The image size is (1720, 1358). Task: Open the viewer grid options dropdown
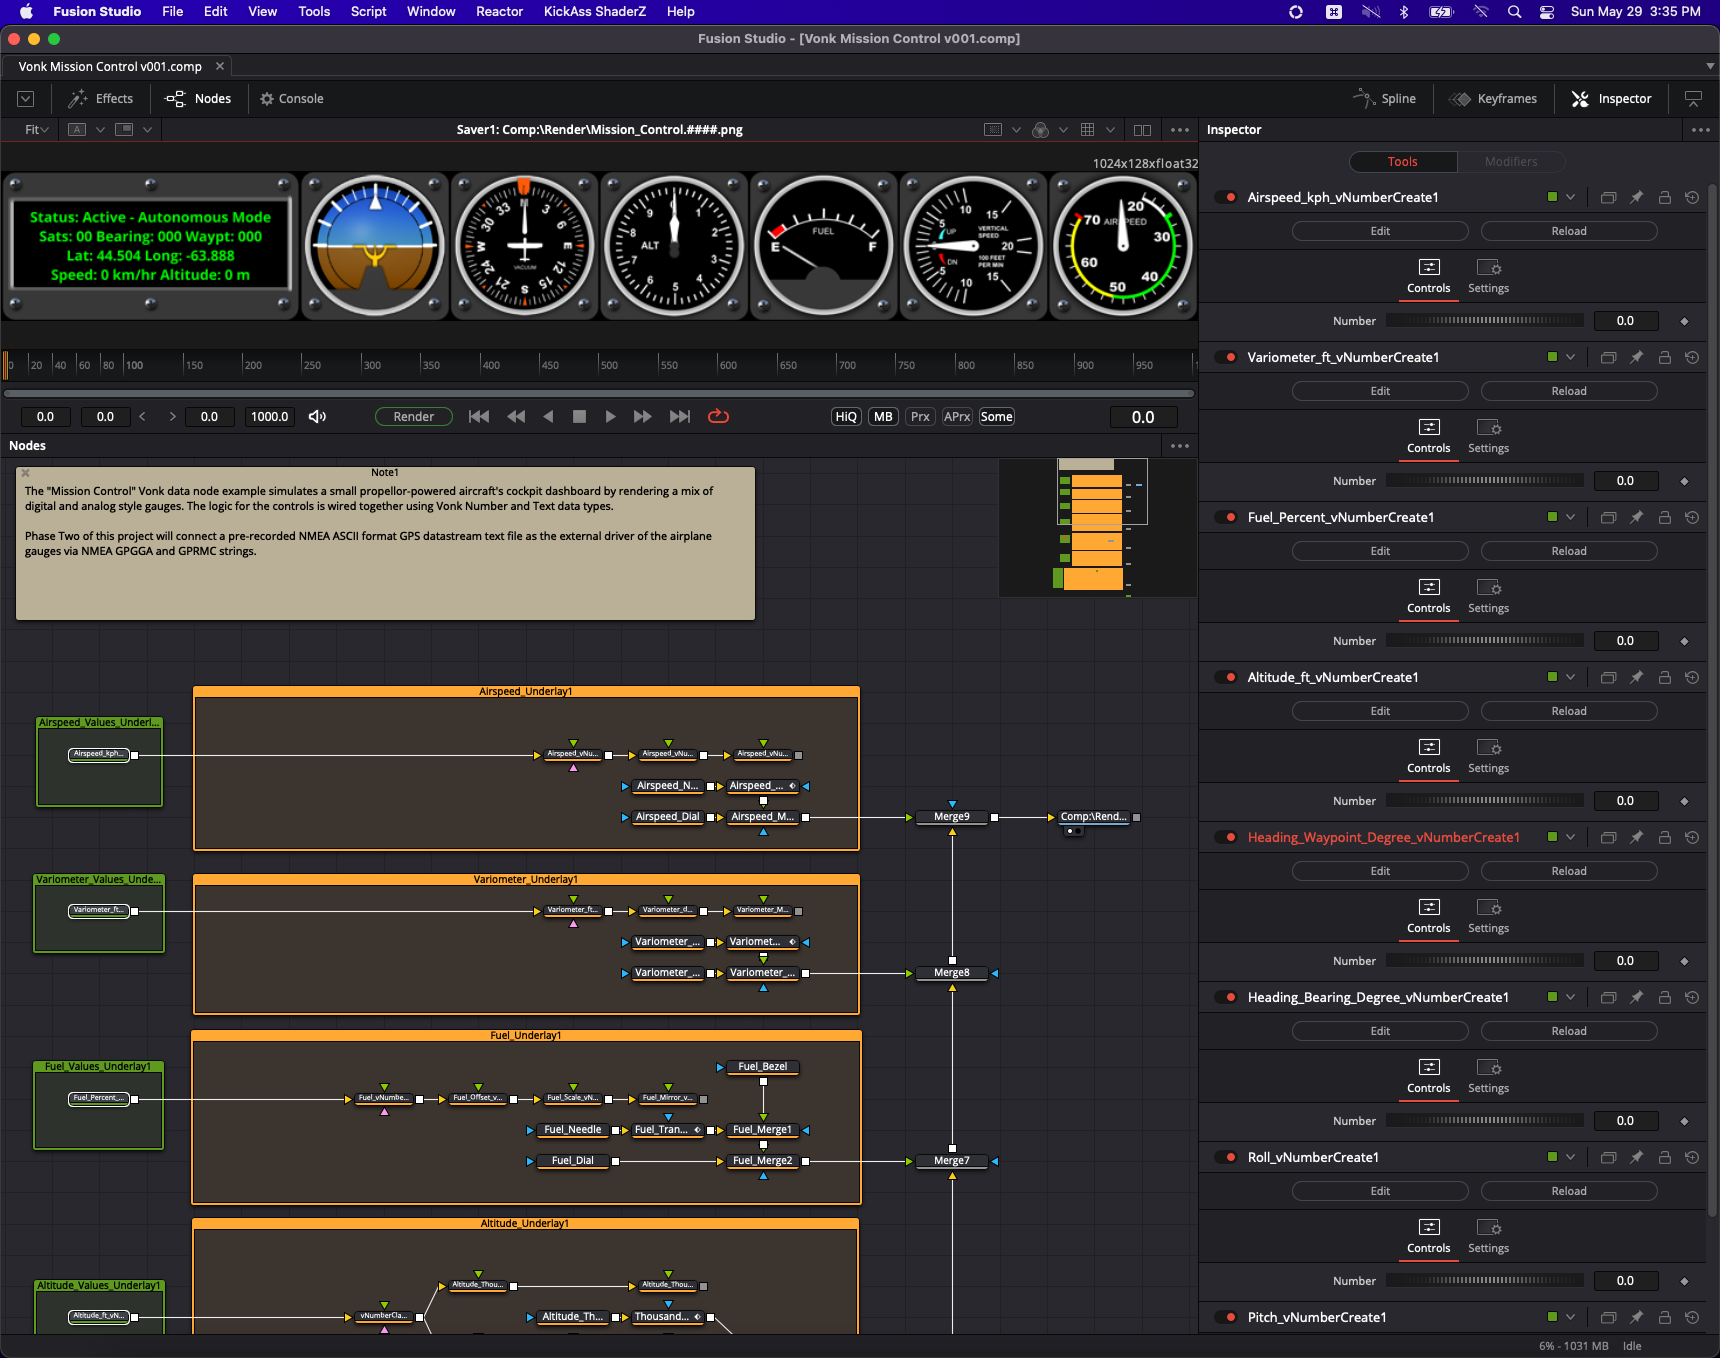[x=1110, y=130]
